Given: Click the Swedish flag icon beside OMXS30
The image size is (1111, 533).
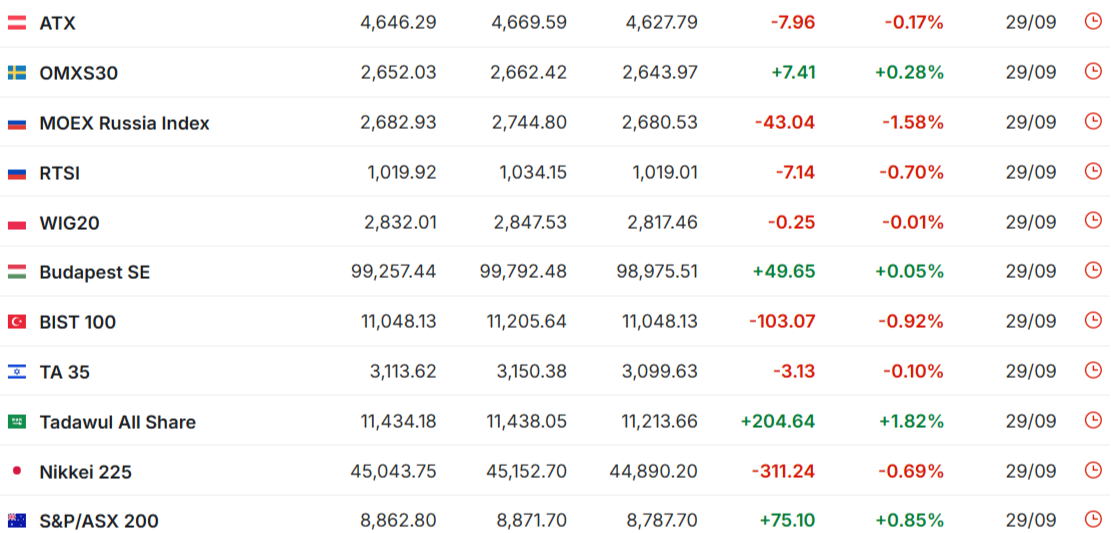Looking at the screenshot, I should tap(17, 72).
